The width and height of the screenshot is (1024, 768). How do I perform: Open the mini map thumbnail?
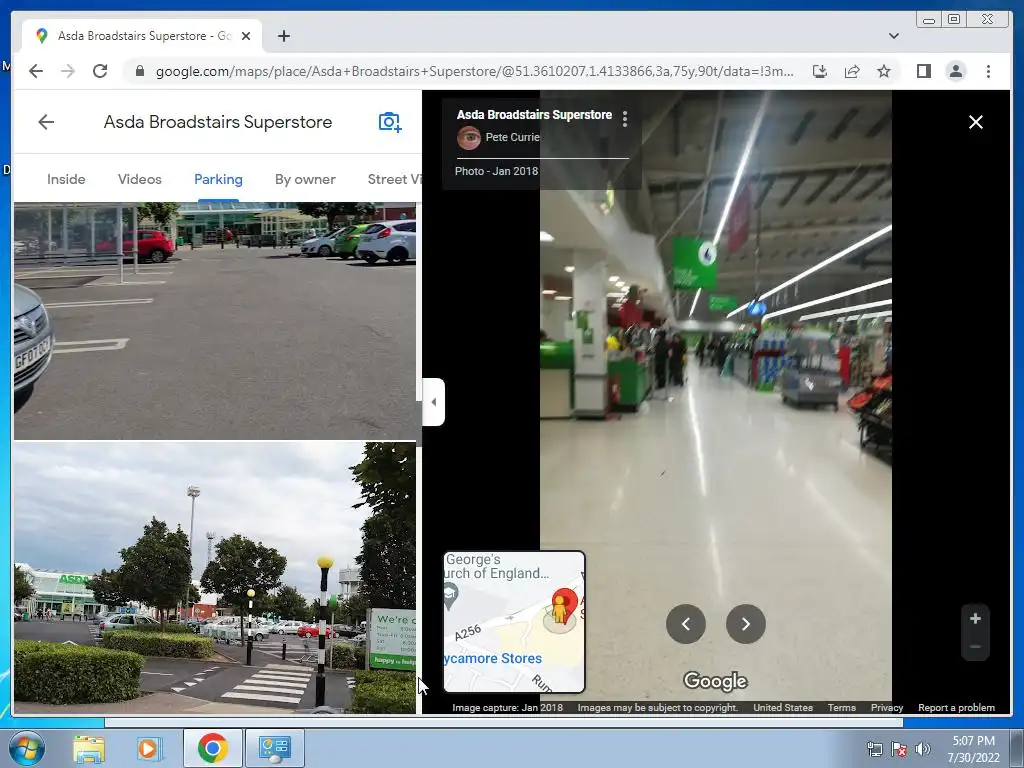[514, 622]
